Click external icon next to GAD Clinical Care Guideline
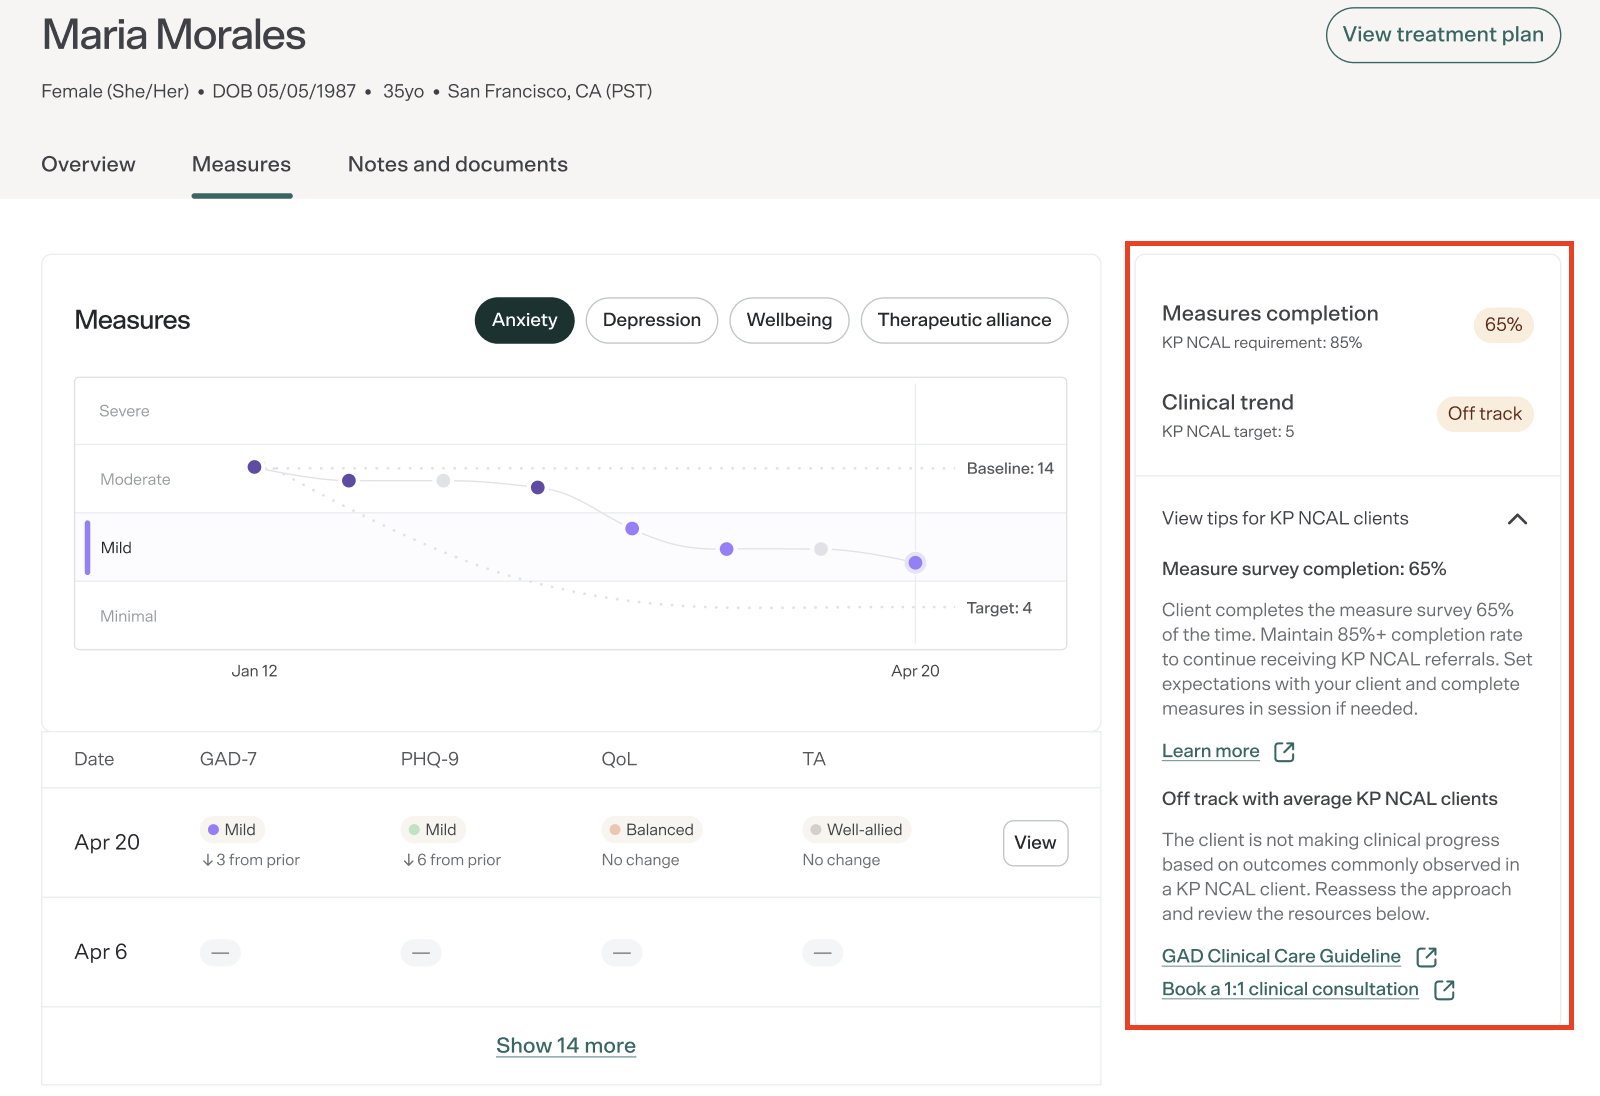Screen dimensions: 1600x1096 click(1427, 957)
